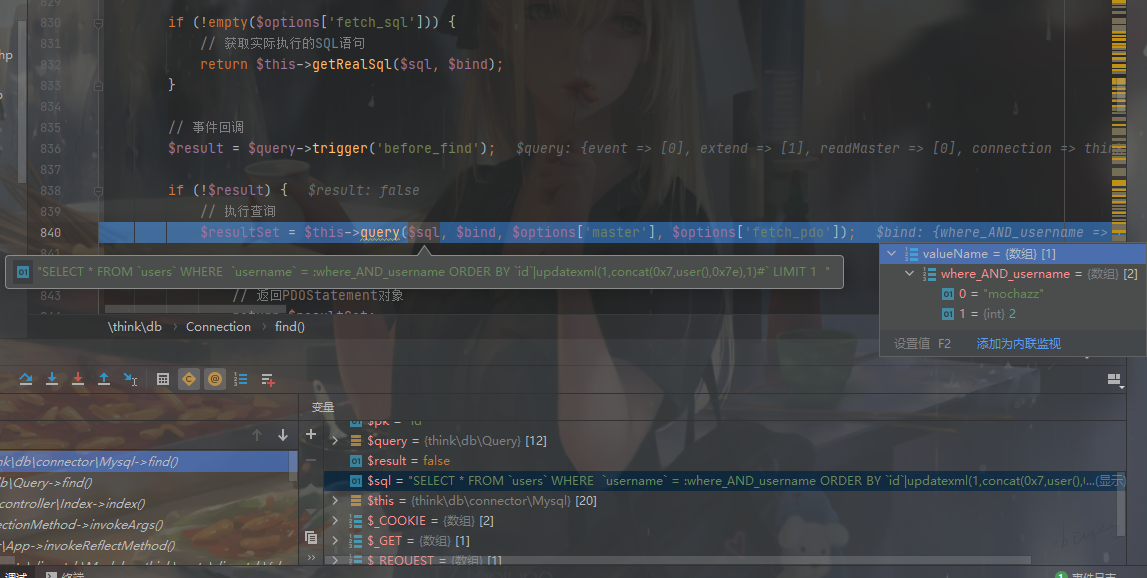1147x578 pixels.
Task: Click the double chevron more actions icon
Action: click(311, 558)
